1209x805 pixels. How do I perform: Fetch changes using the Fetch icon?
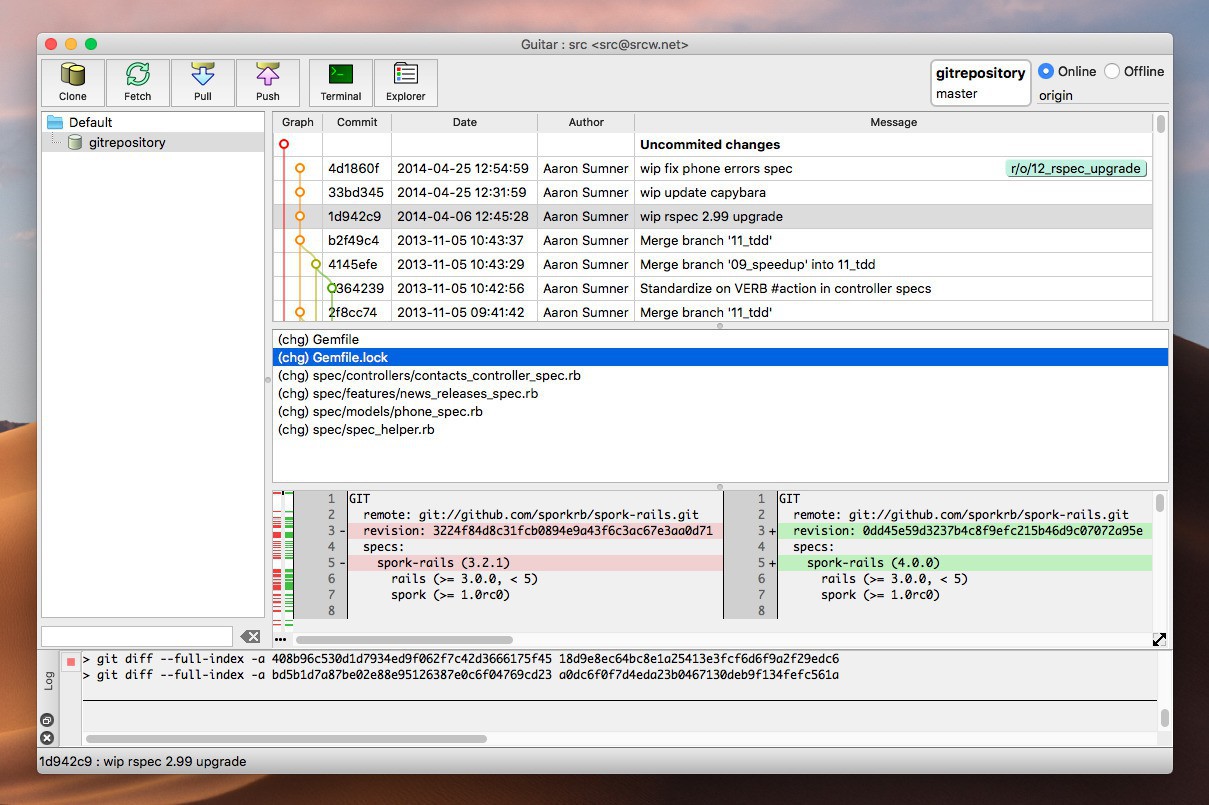coord(138,82)
